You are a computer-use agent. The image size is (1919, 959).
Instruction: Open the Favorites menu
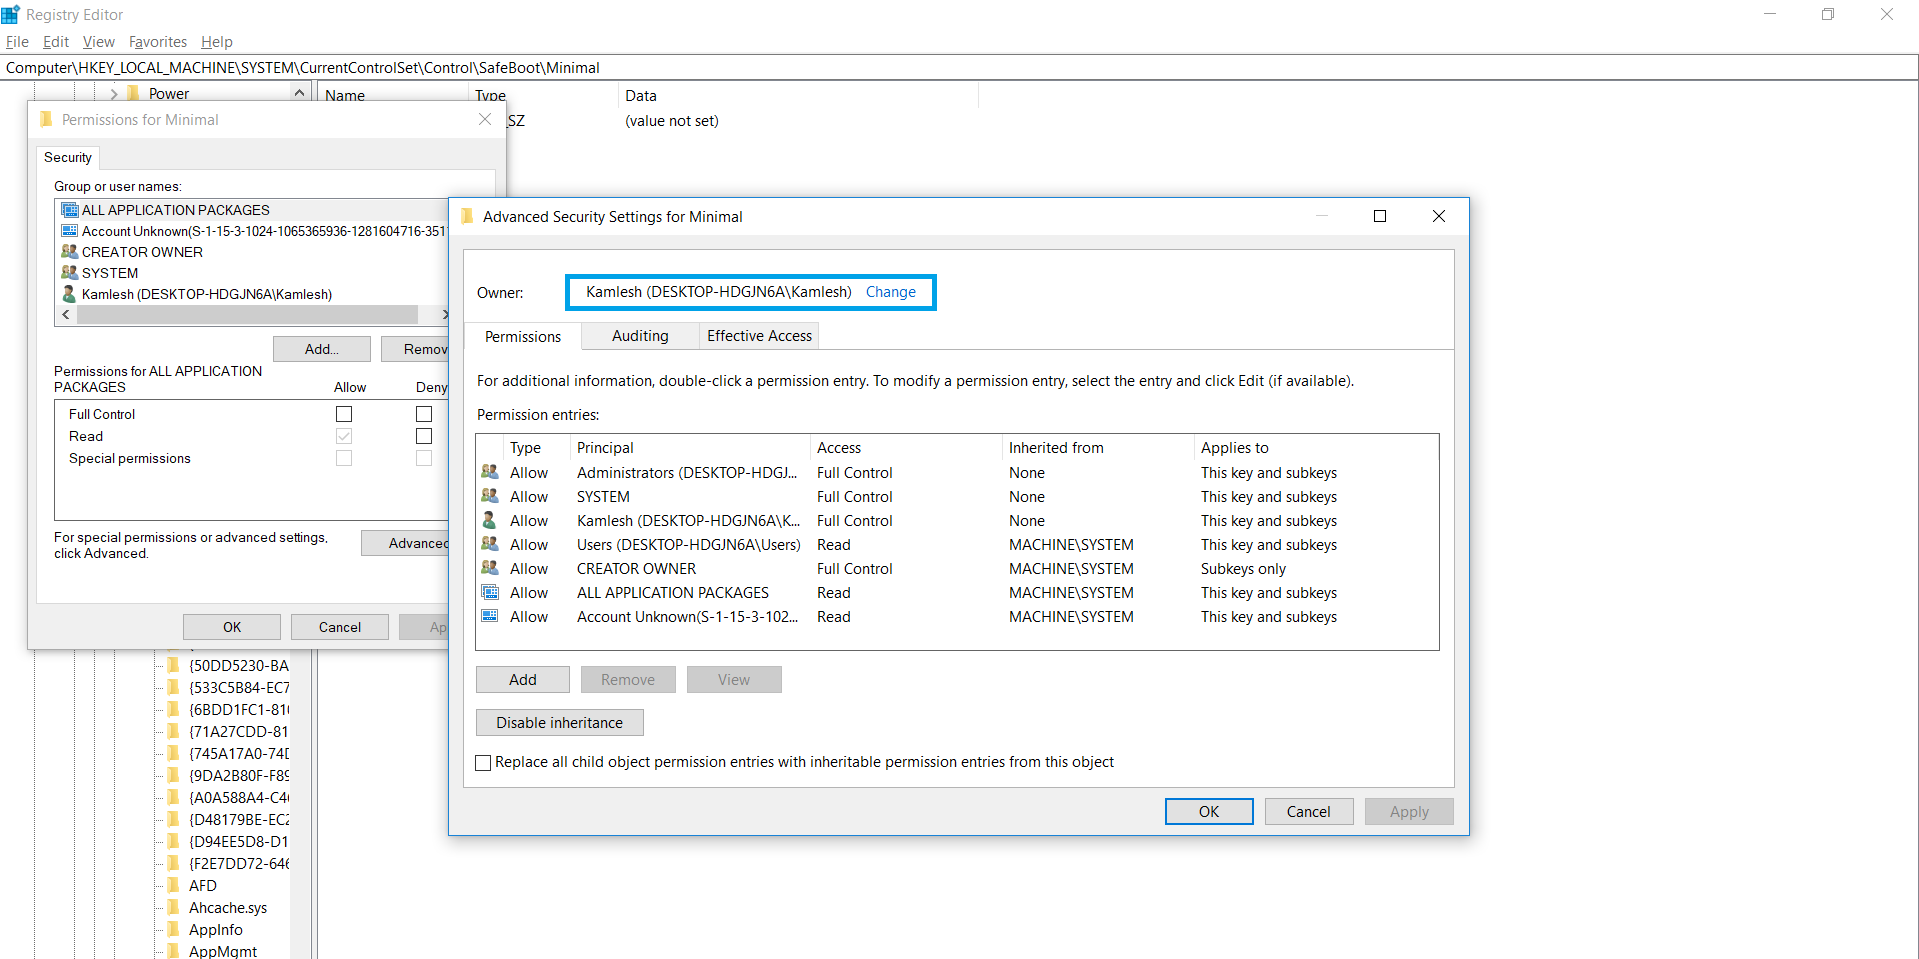[157, 41]
